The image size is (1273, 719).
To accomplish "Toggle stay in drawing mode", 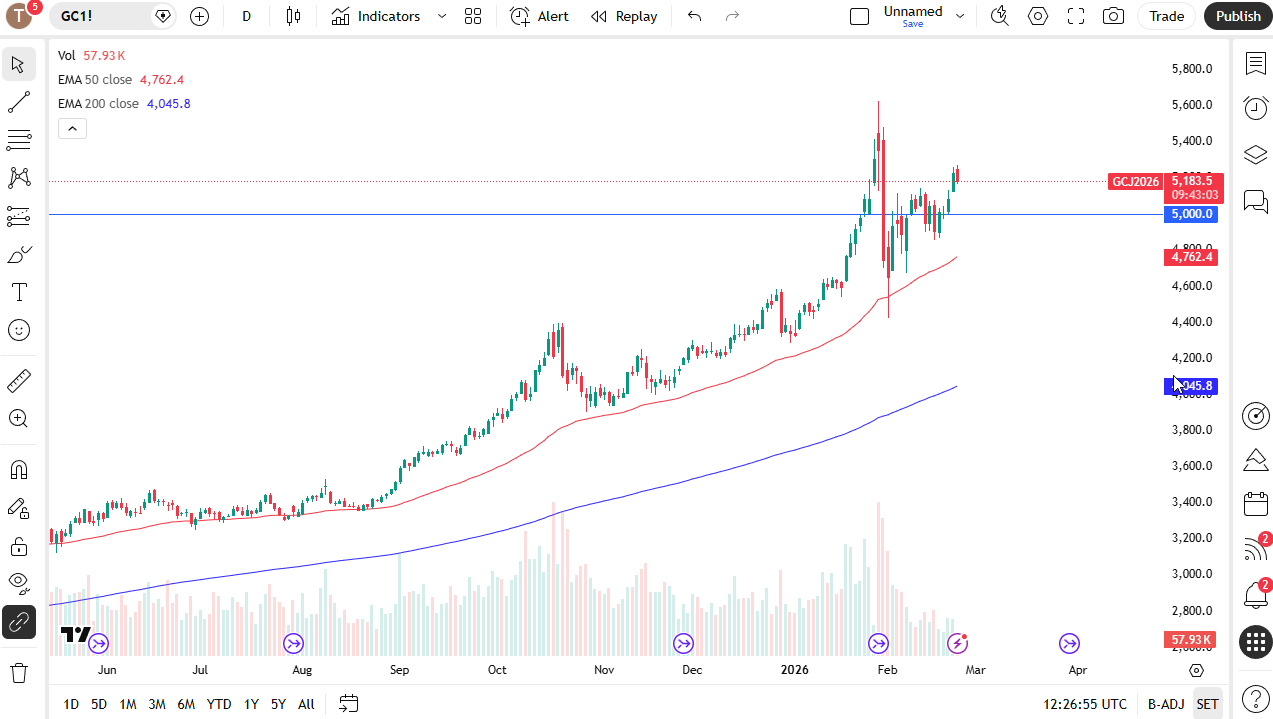I will [x=18, y=508].
